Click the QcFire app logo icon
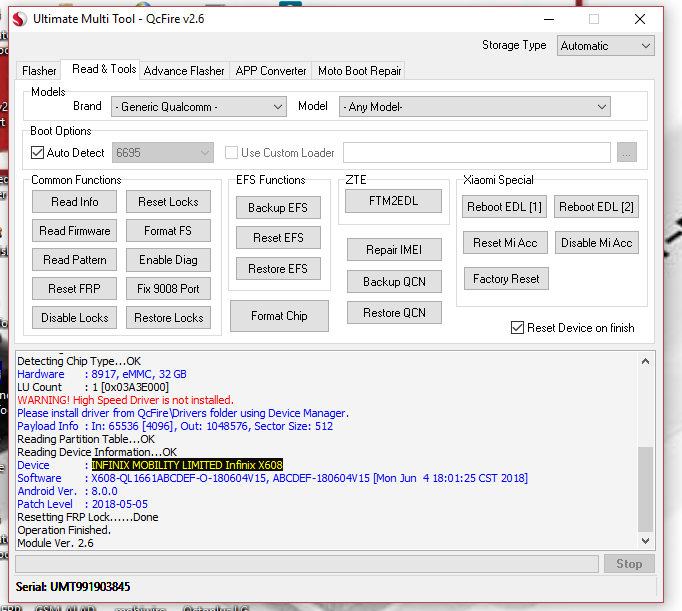Viewport: 682px width, 611px height. (20, 19)
